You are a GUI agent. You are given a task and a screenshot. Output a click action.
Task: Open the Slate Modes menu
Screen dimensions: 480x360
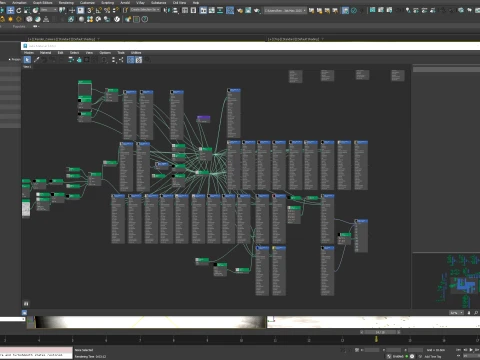[29, 53]
